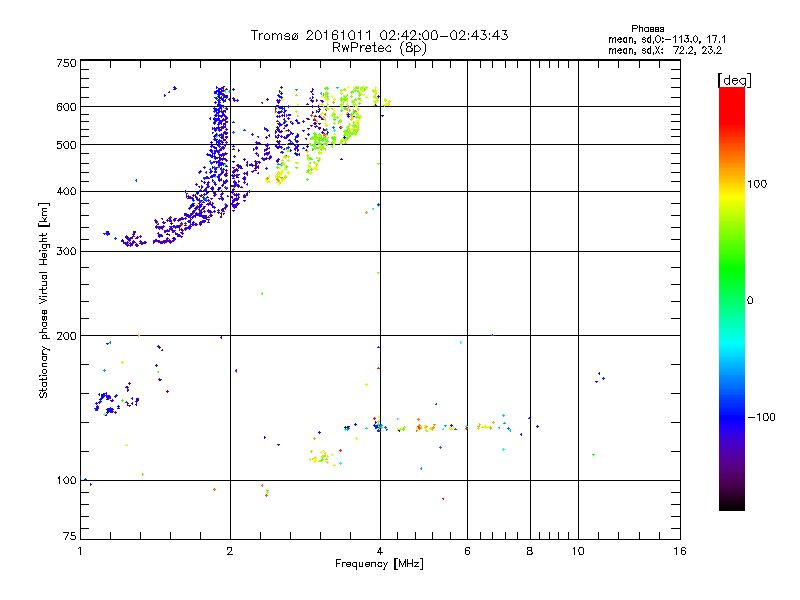Image resolution: width=800 pixels, height=600 pixels.
Task: Click the '[deg]' colorbar unit label
Action: click(734, 80)
